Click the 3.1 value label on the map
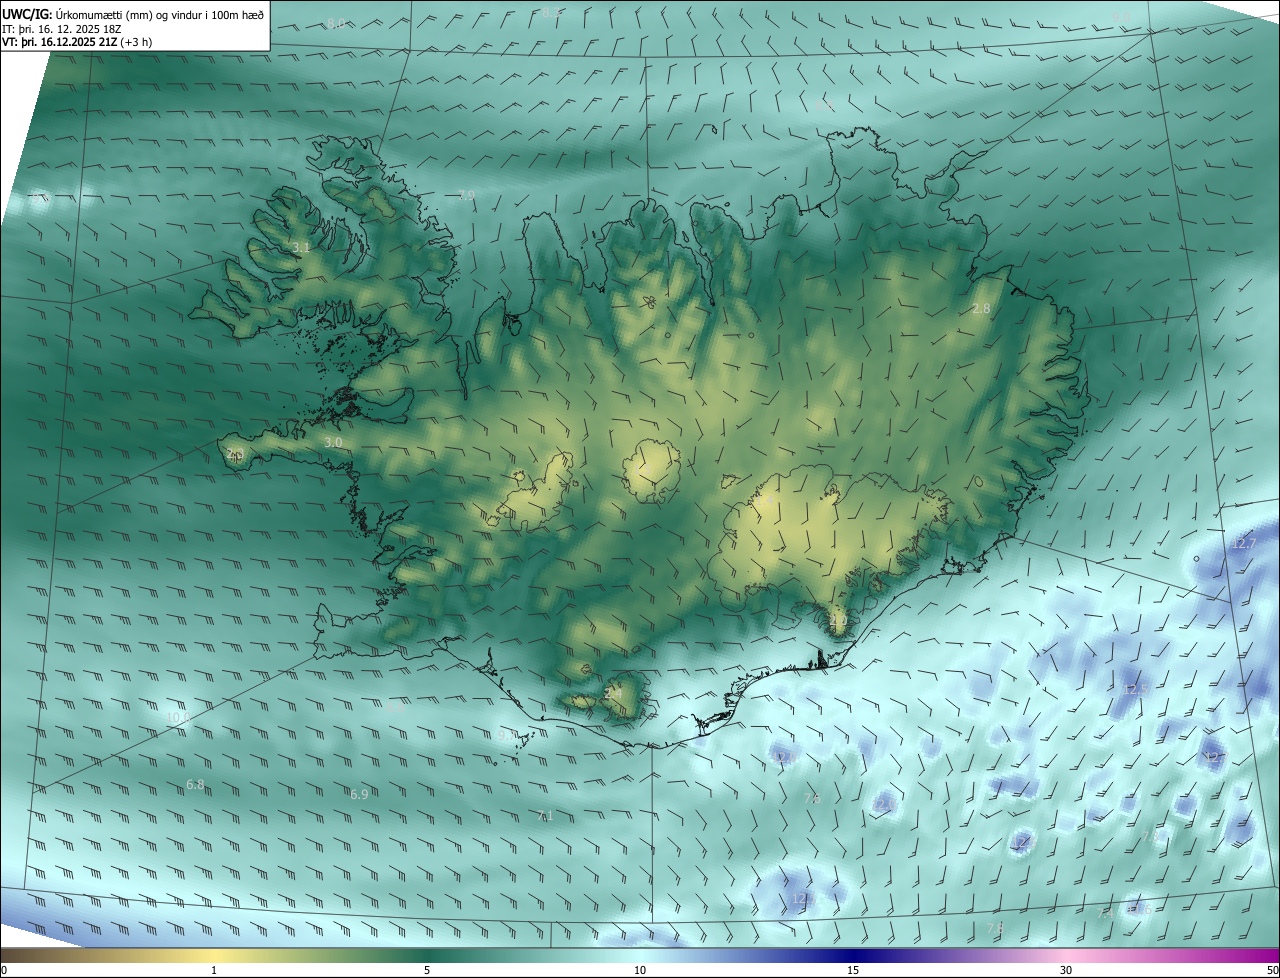The height and width of the screenshot is (978, 1280). pos(301,247)
